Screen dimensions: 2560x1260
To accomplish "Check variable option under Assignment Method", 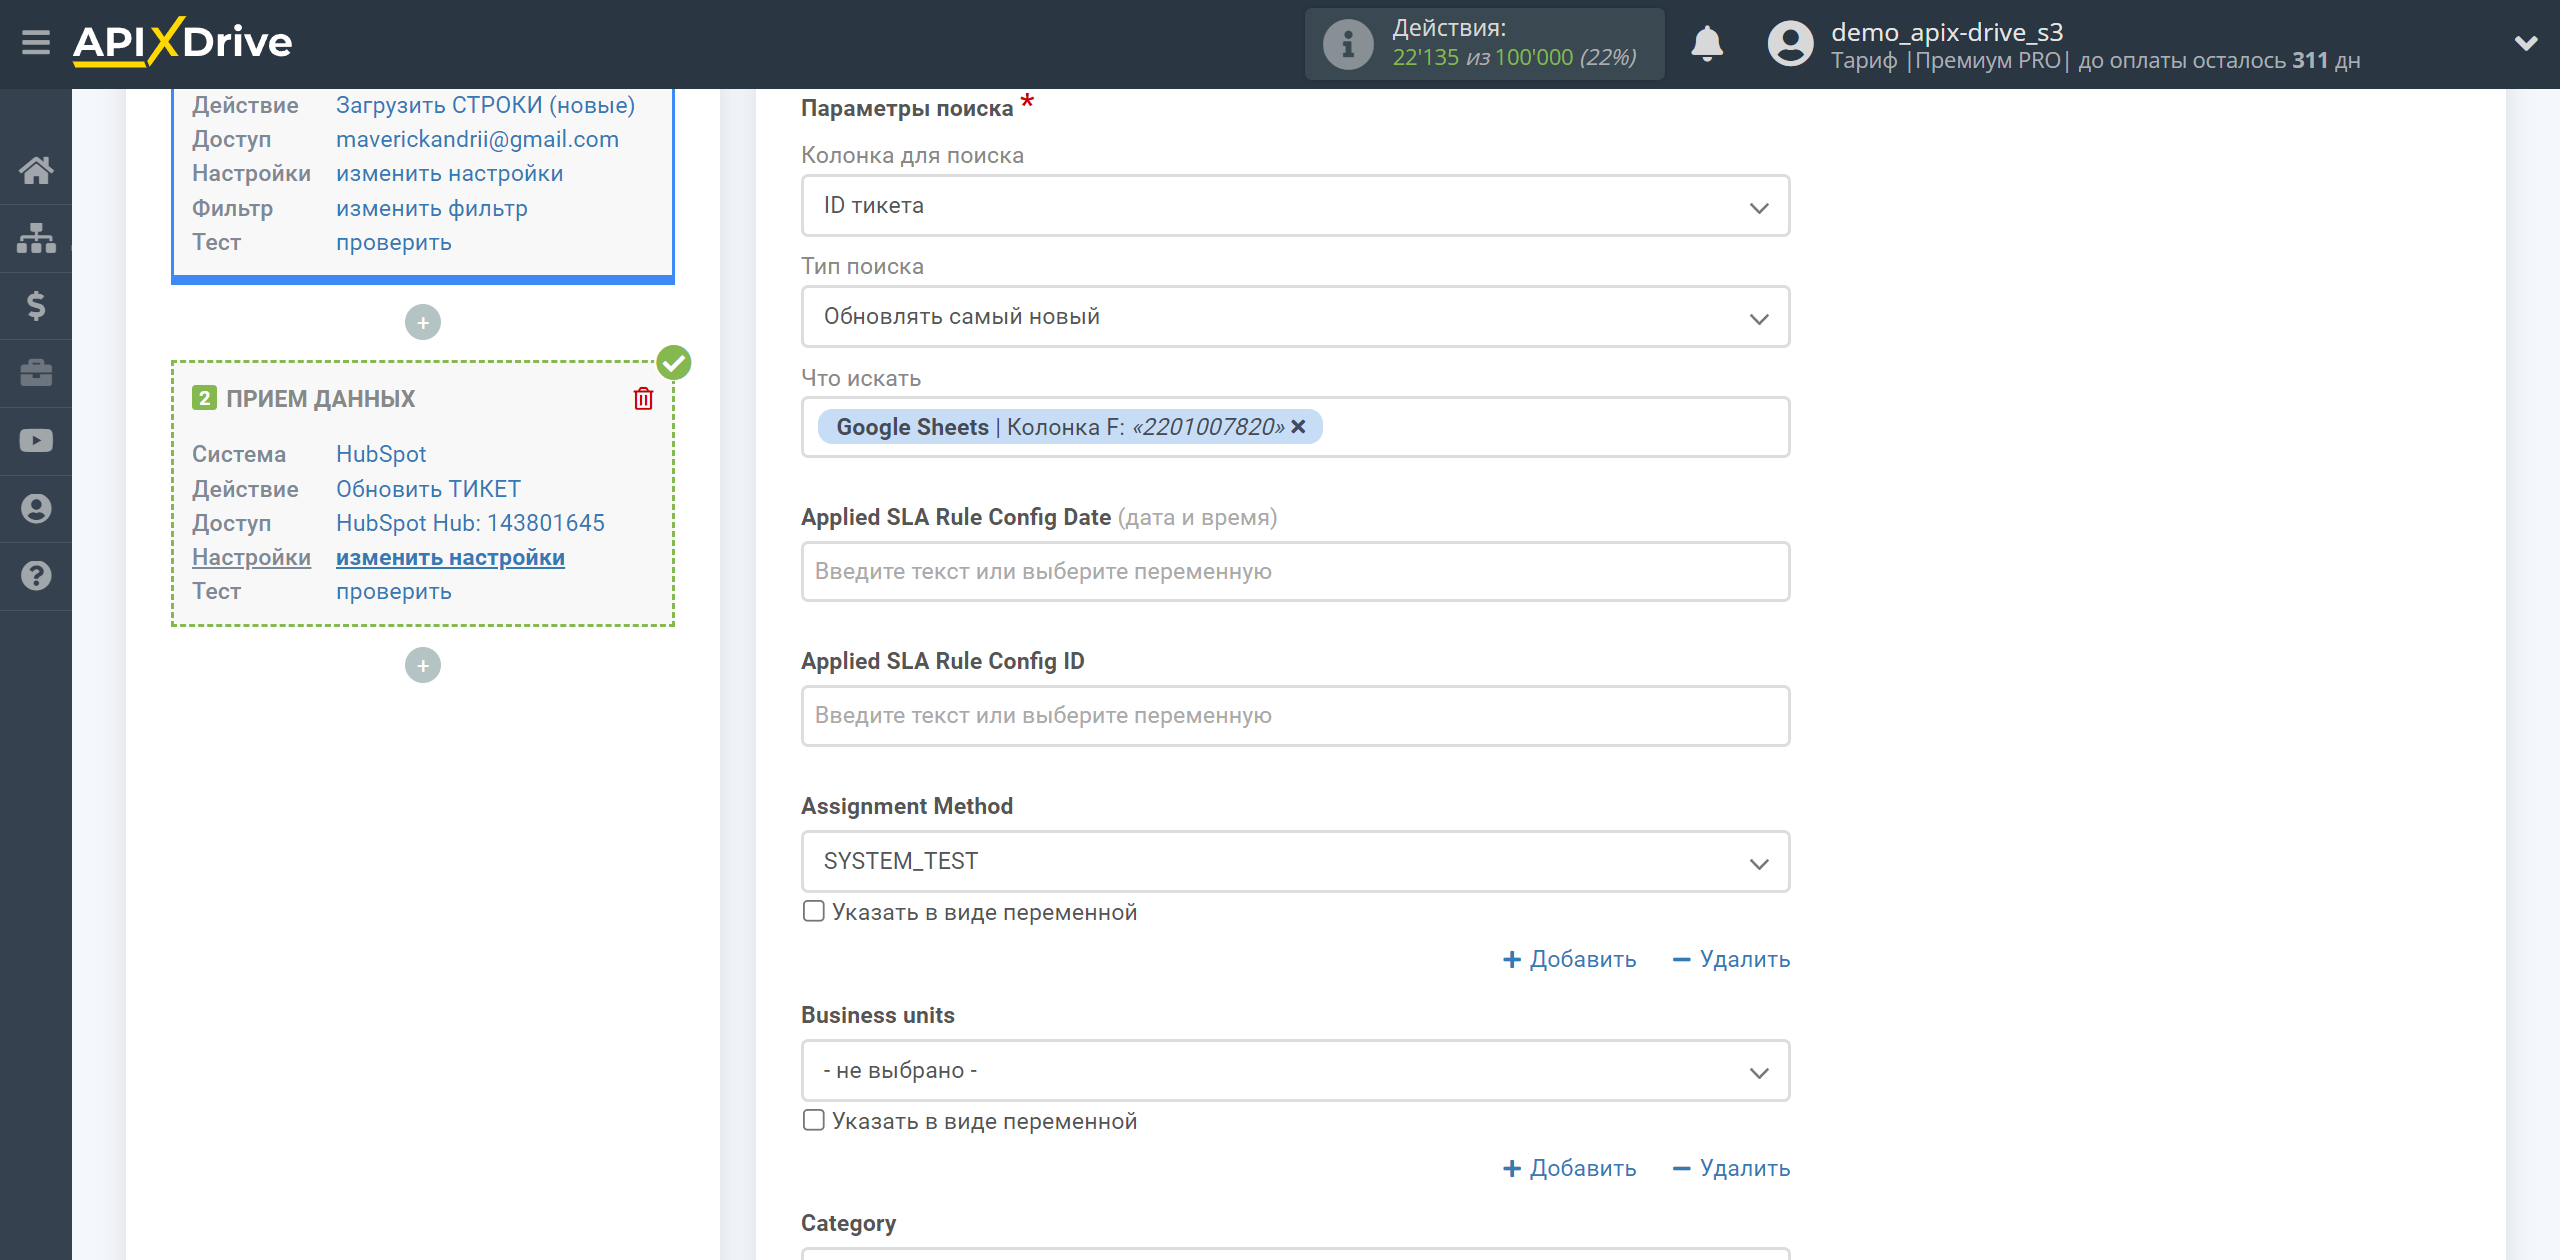I will click(814, 912).
